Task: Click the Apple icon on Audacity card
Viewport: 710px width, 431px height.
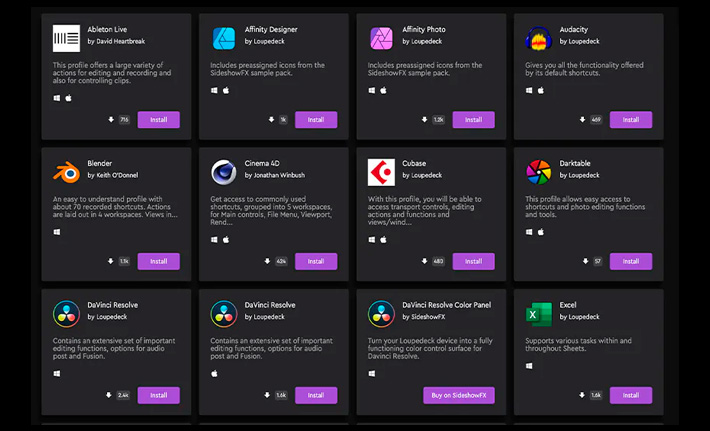Action: (x=541, y=90)
